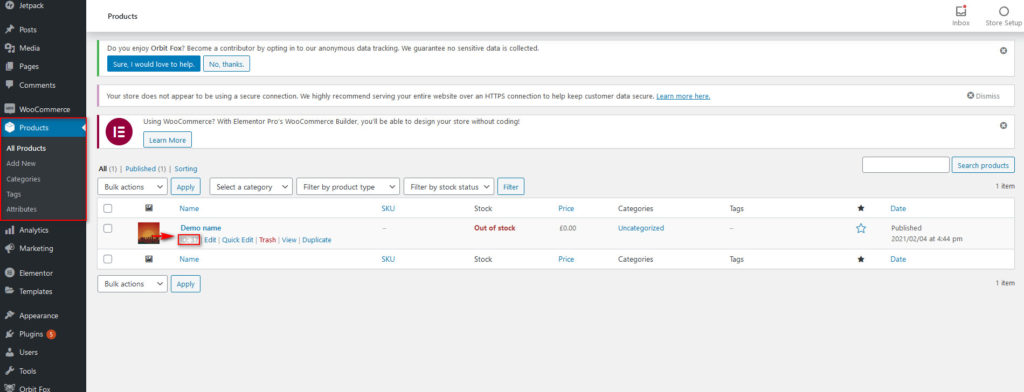Sort products by Price in header row
The height and width of the screenshot is (392, 1024).
pos(566,208)
